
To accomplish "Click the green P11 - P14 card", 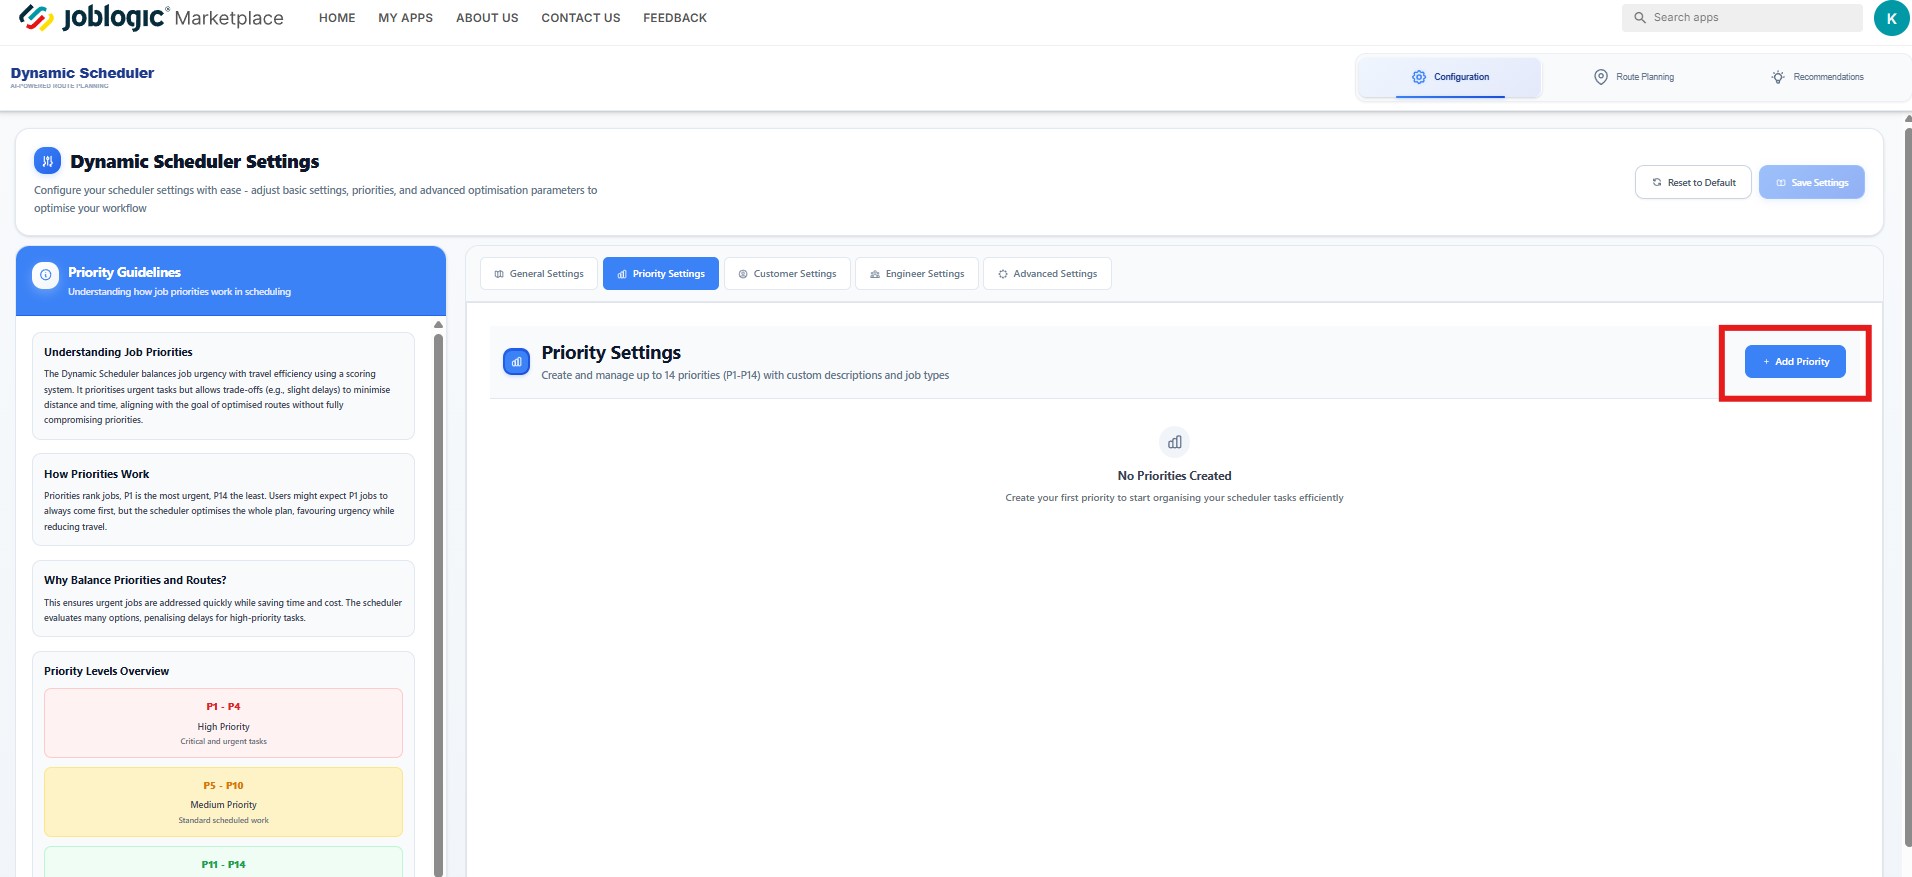I will pyautogui.click(x=223, y=862).
